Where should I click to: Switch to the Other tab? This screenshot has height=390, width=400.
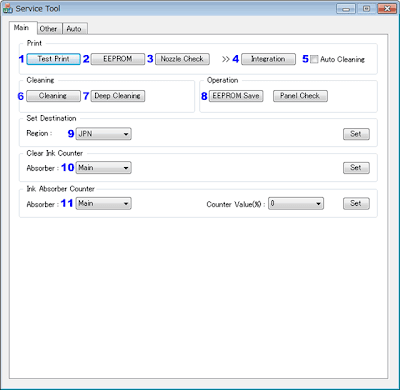point(49,29)
